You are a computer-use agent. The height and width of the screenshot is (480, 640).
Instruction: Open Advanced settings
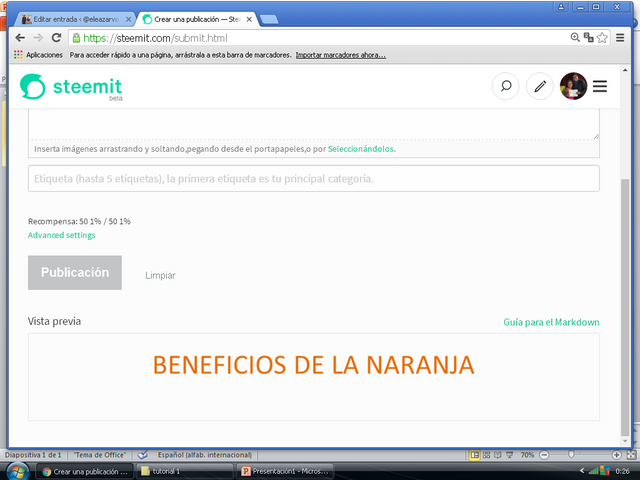(62, 235)
